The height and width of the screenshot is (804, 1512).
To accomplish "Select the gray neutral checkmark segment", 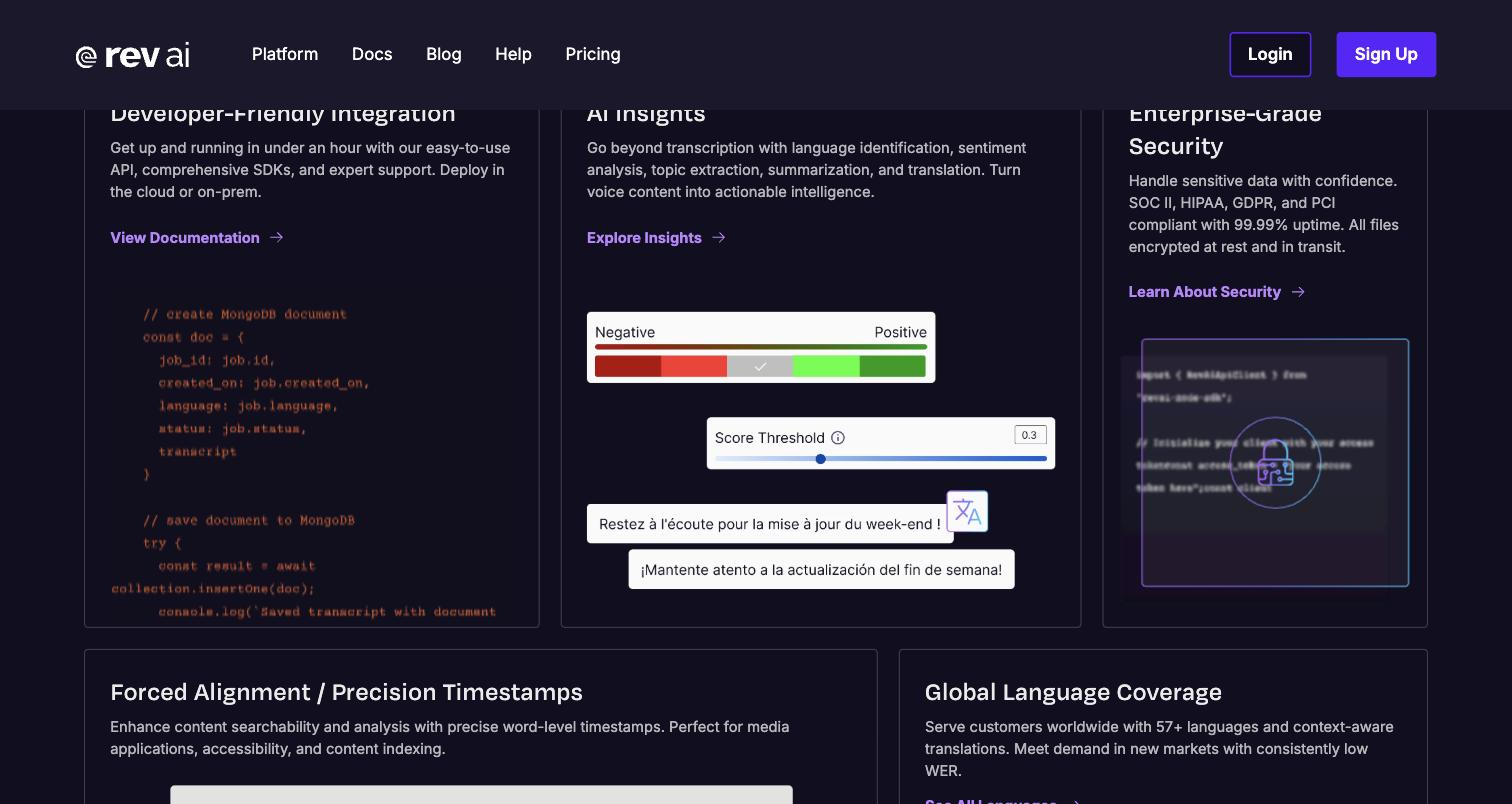I will [760, 366].
